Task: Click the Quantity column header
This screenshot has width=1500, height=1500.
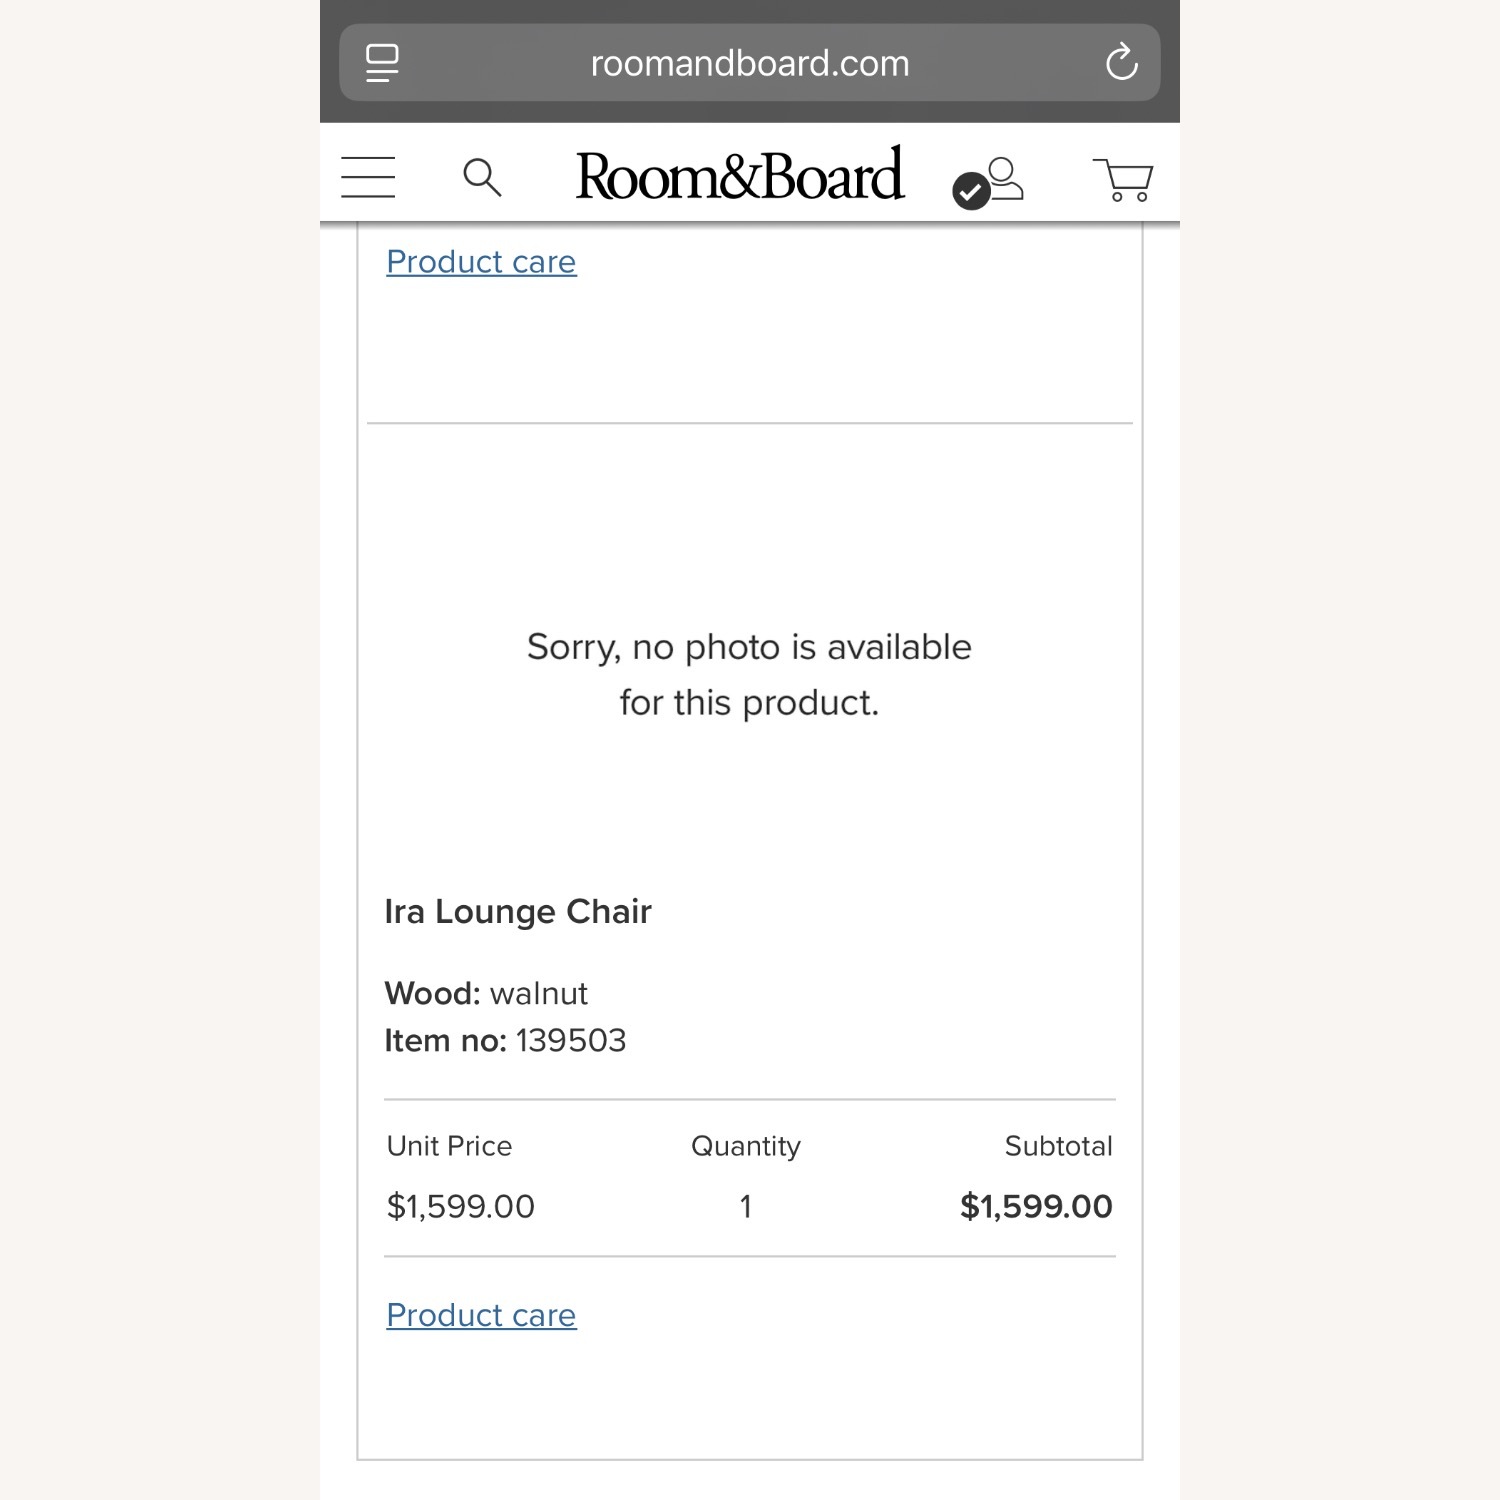Action: click(x=744, y=1146)
